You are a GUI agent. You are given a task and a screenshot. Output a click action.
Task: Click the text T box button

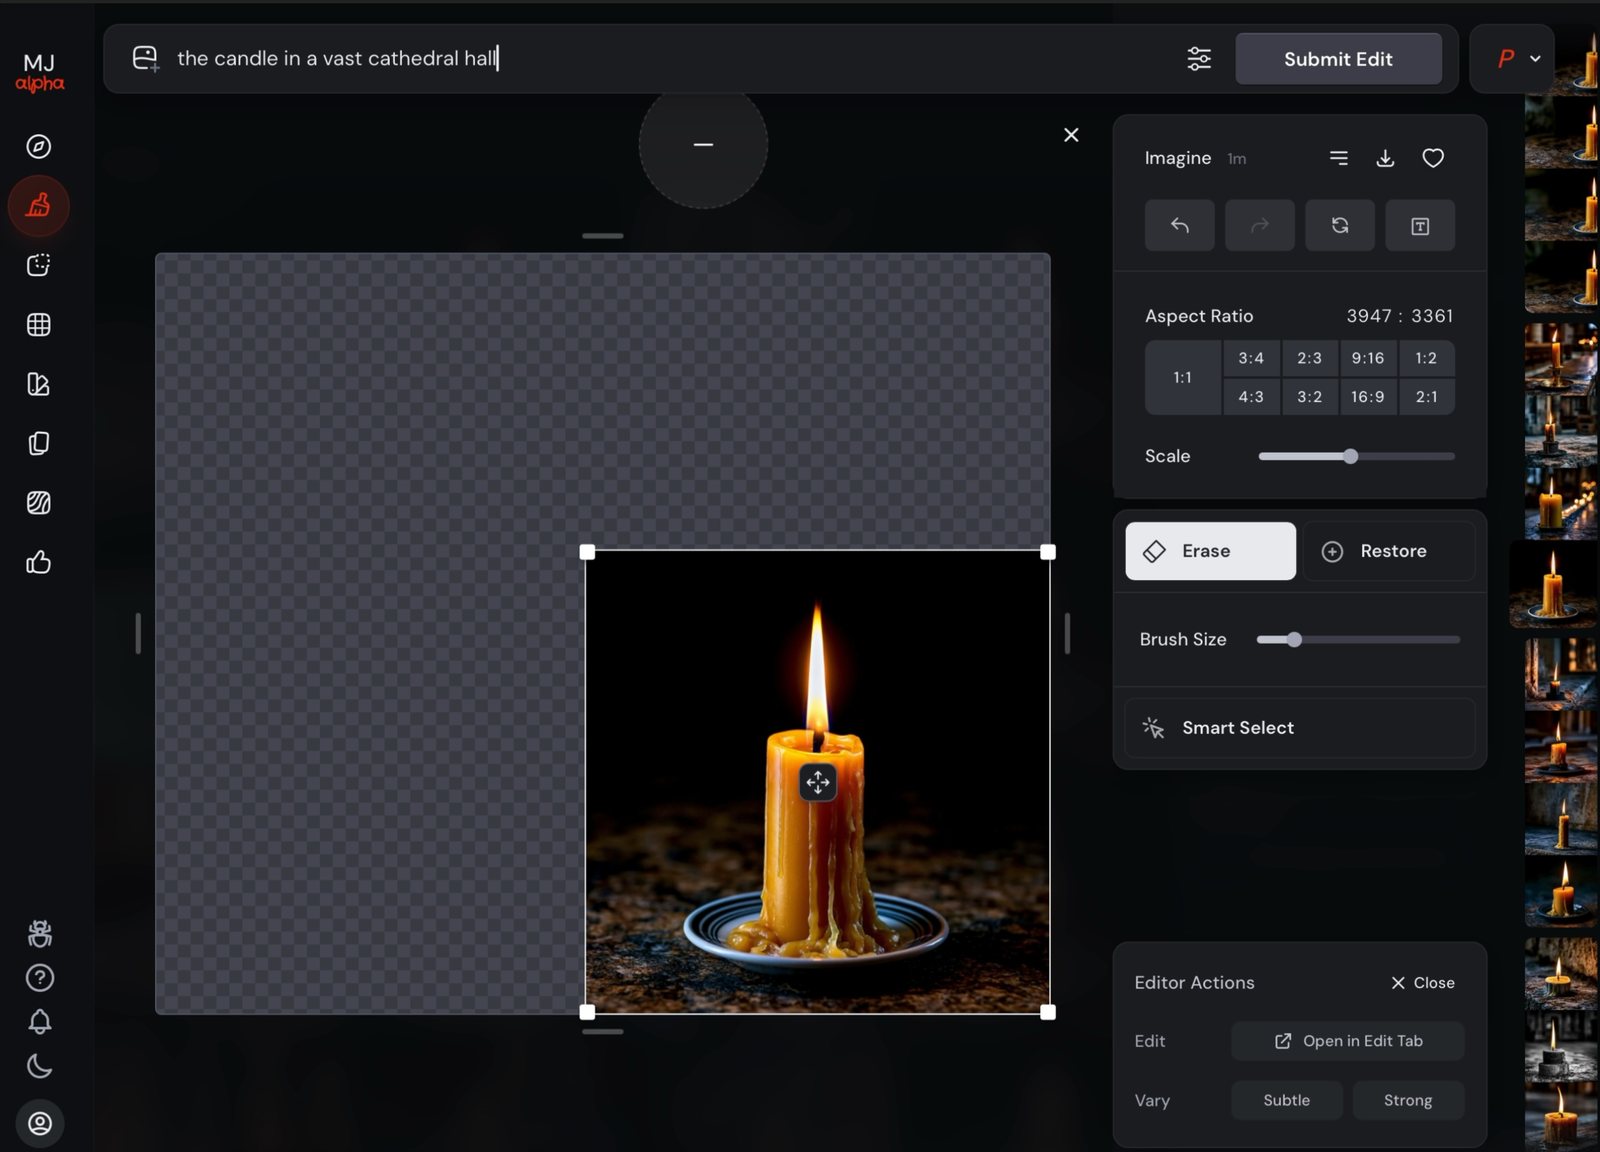pyautogui.click(x=1420, y=225)
